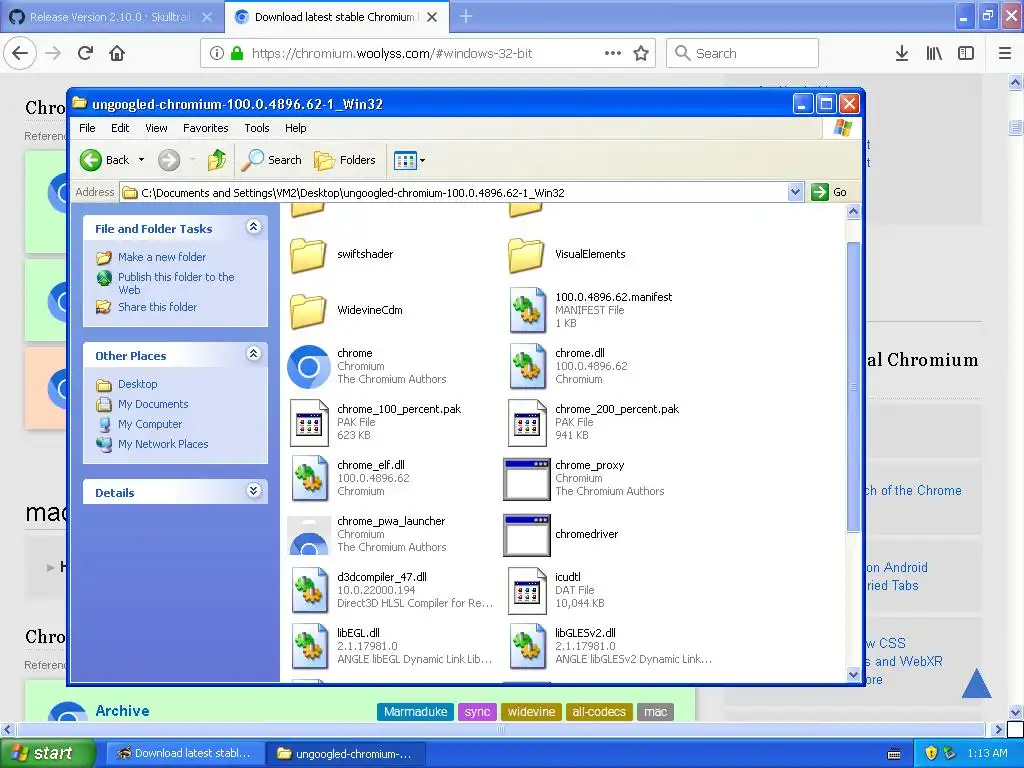The image size is (1024, 768).
Task: Open Firefox downloads arrow icon
Action: click(x=902, y=53)
